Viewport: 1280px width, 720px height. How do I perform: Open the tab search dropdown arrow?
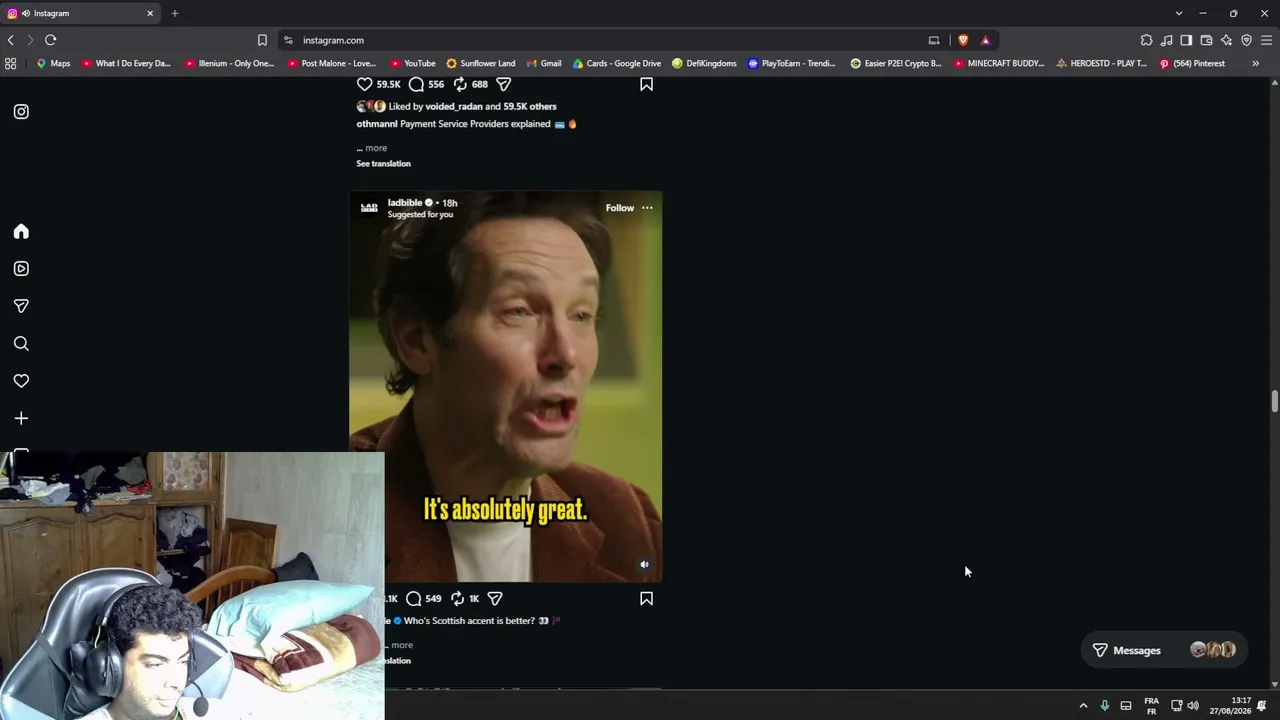coord(1178,13)
